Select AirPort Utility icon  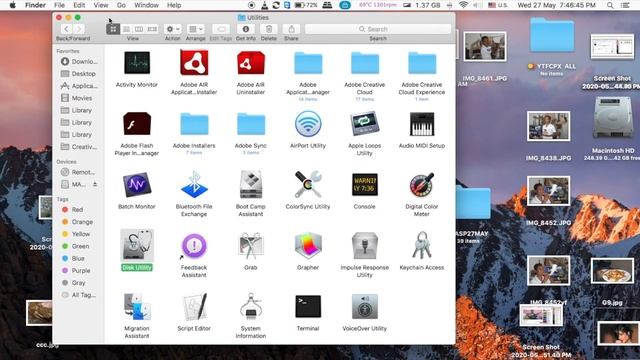(x=308, y=124)
